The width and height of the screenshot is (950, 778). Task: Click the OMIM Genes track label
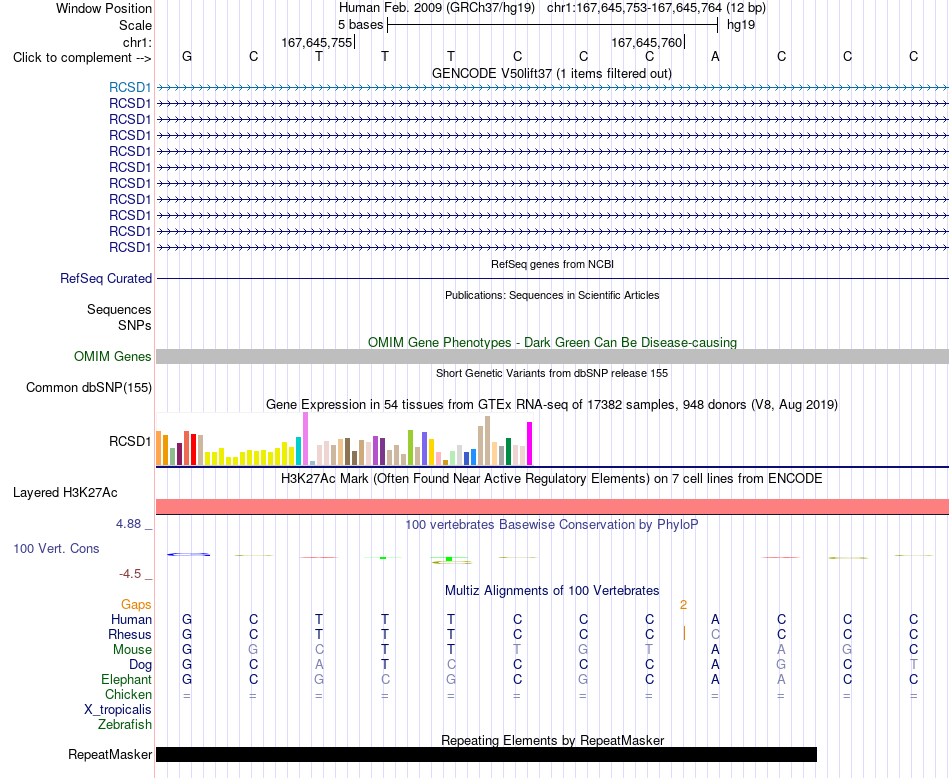coord(113,356)
